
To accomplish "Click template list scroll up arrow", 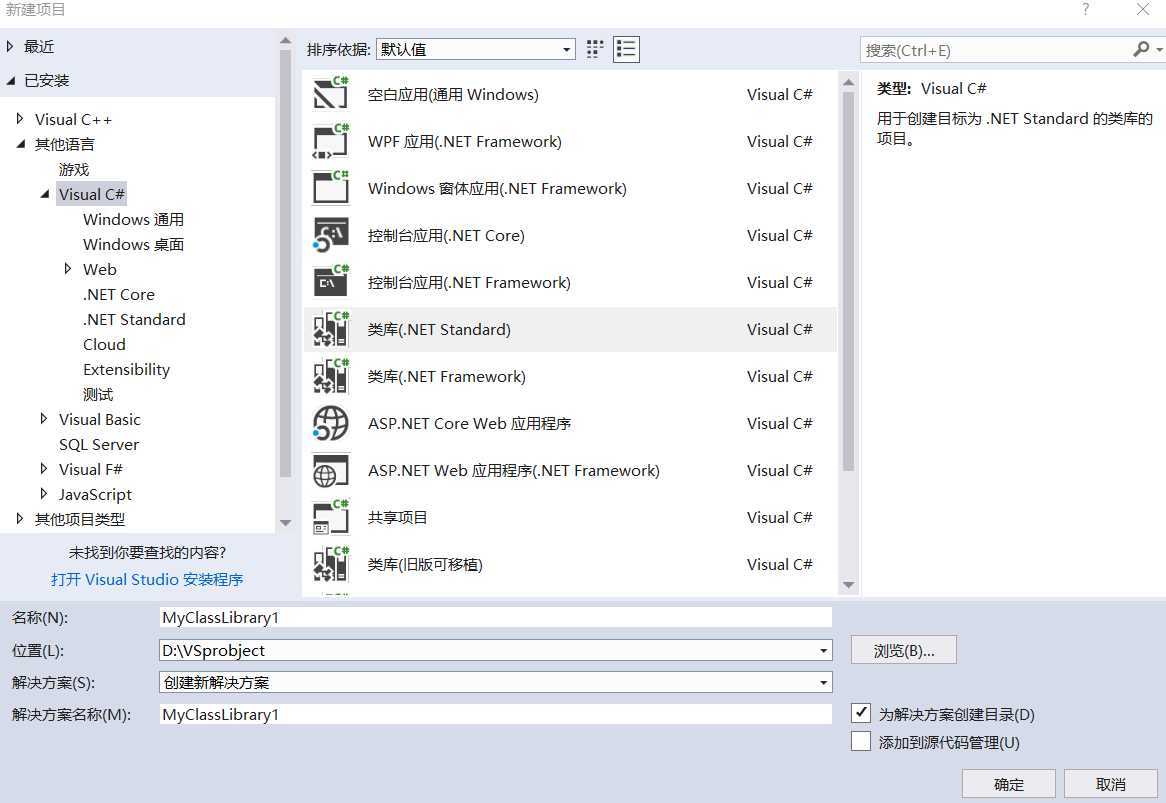I will click(x=848, y=83).
